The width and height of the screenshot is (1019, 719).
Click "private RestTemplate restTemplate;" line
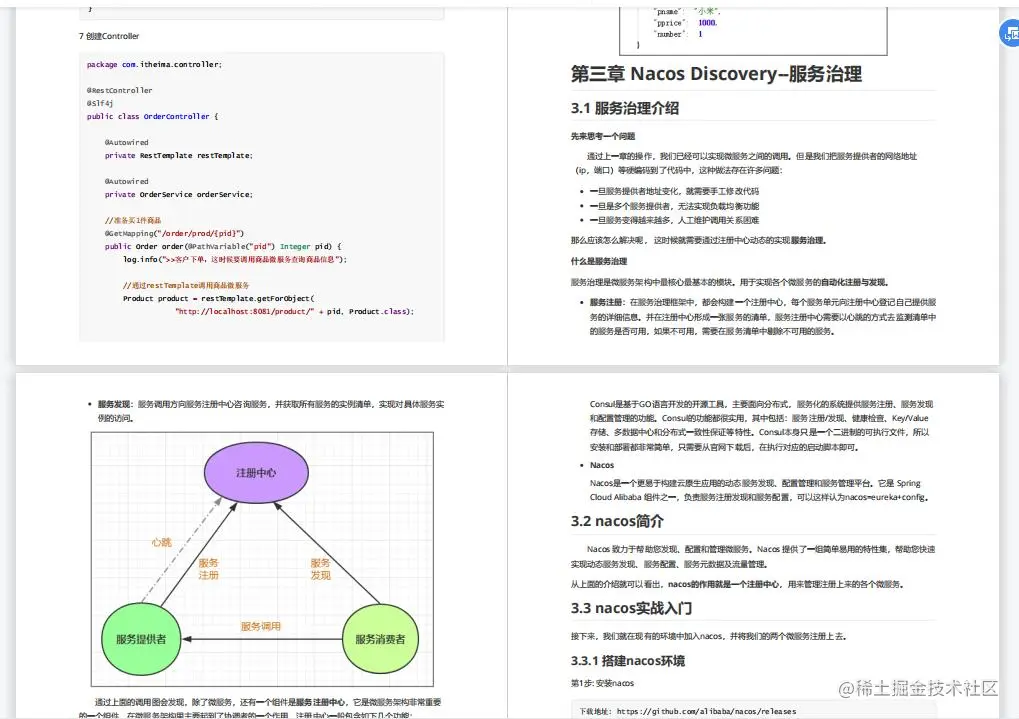[x=179, y=155]
